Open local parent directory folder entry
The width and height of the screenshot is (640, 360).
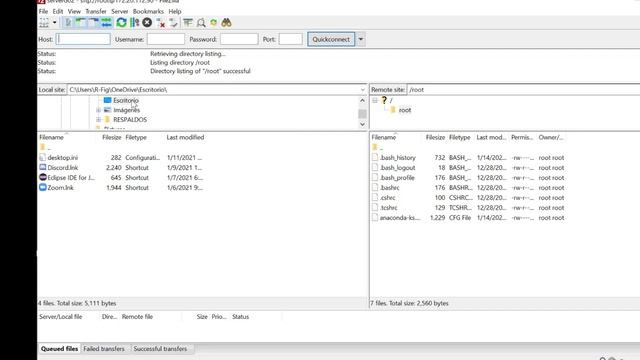click(46, 147)
